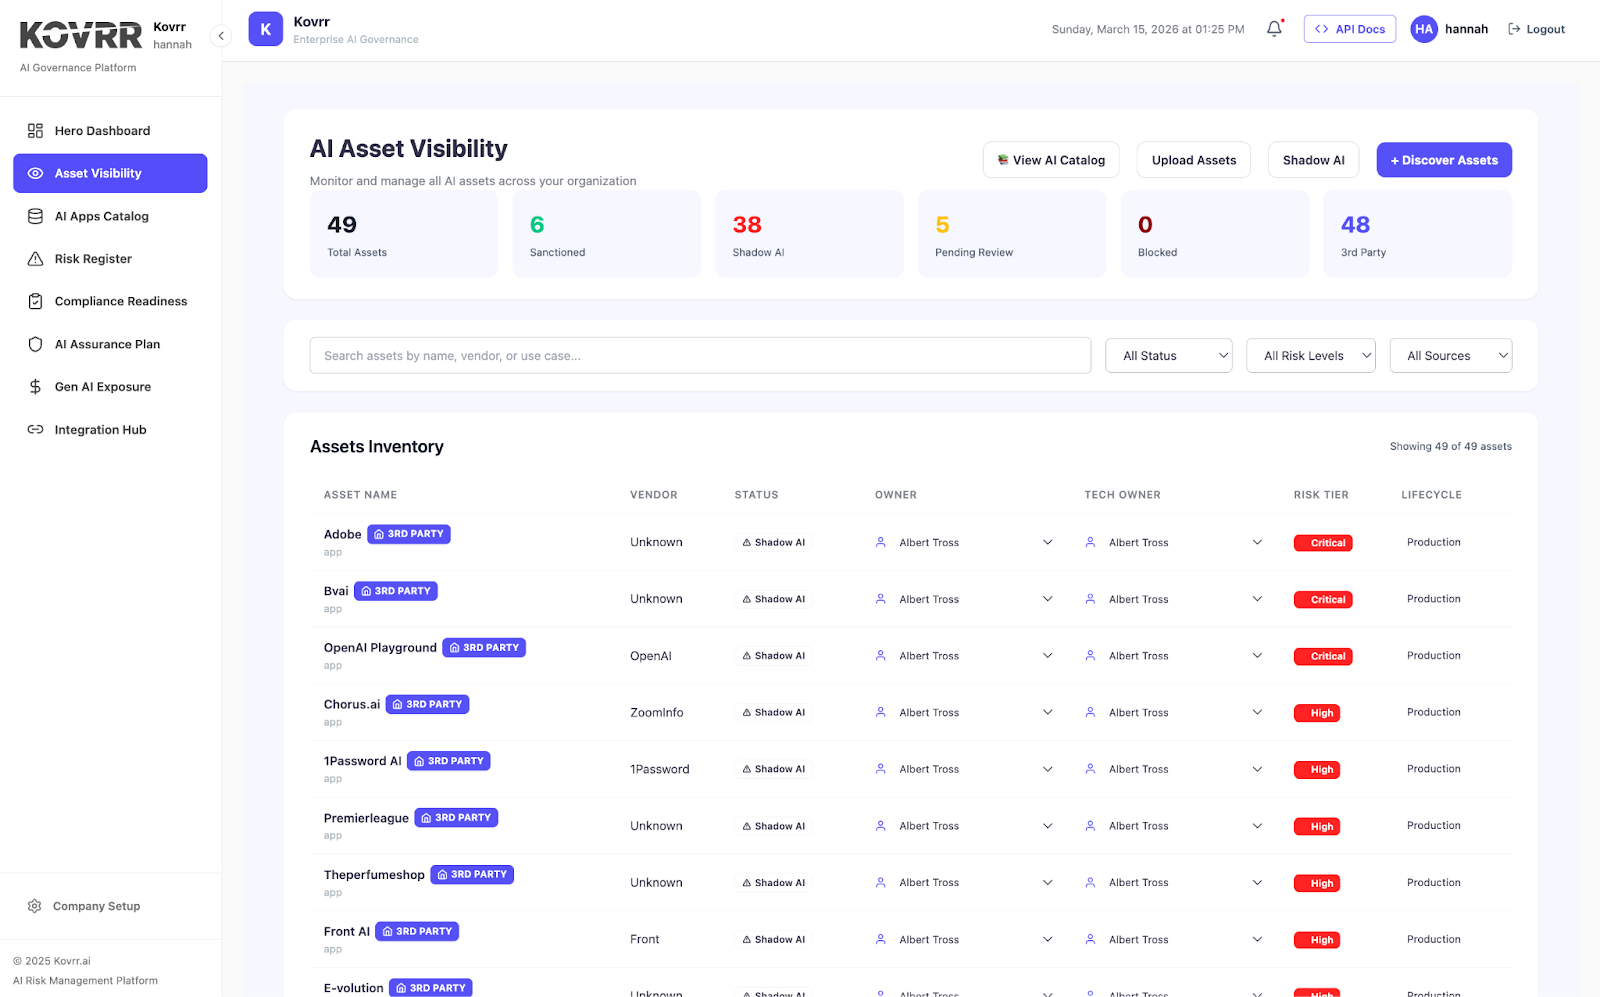Image resolution: width=1600 pixels, height=997 pixels.
Task: Click the 3RD PARTY badge next to Bvai
Action: tap(396, 591)
